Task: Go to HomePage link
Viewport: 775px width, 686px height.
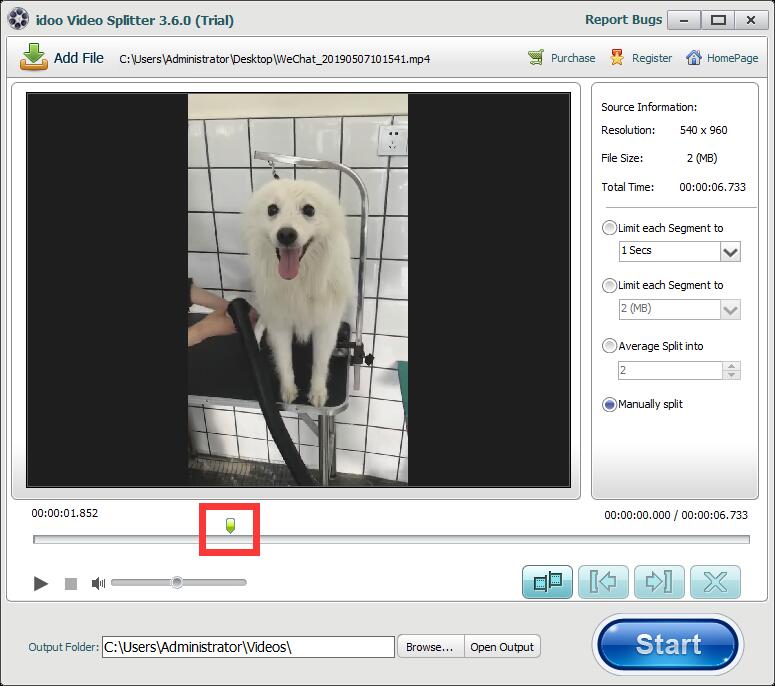Action: (x=722, y=58)
